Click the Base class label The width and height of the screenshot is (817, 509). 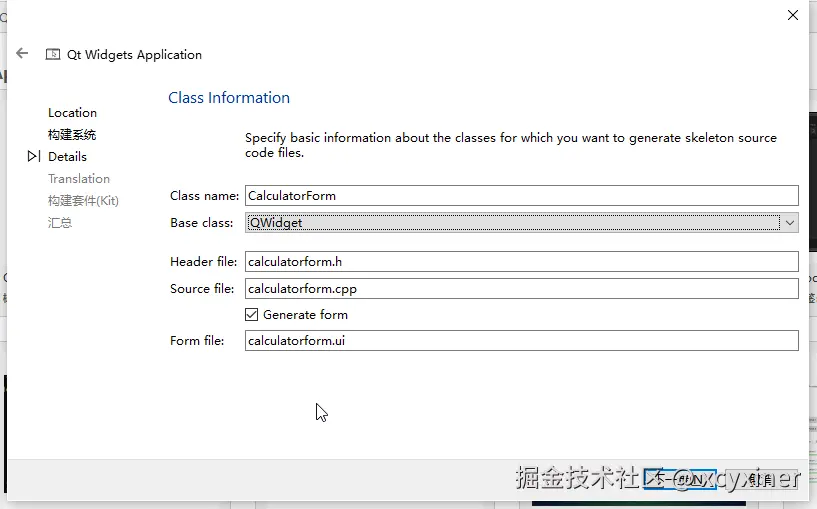tap(202, 223)
